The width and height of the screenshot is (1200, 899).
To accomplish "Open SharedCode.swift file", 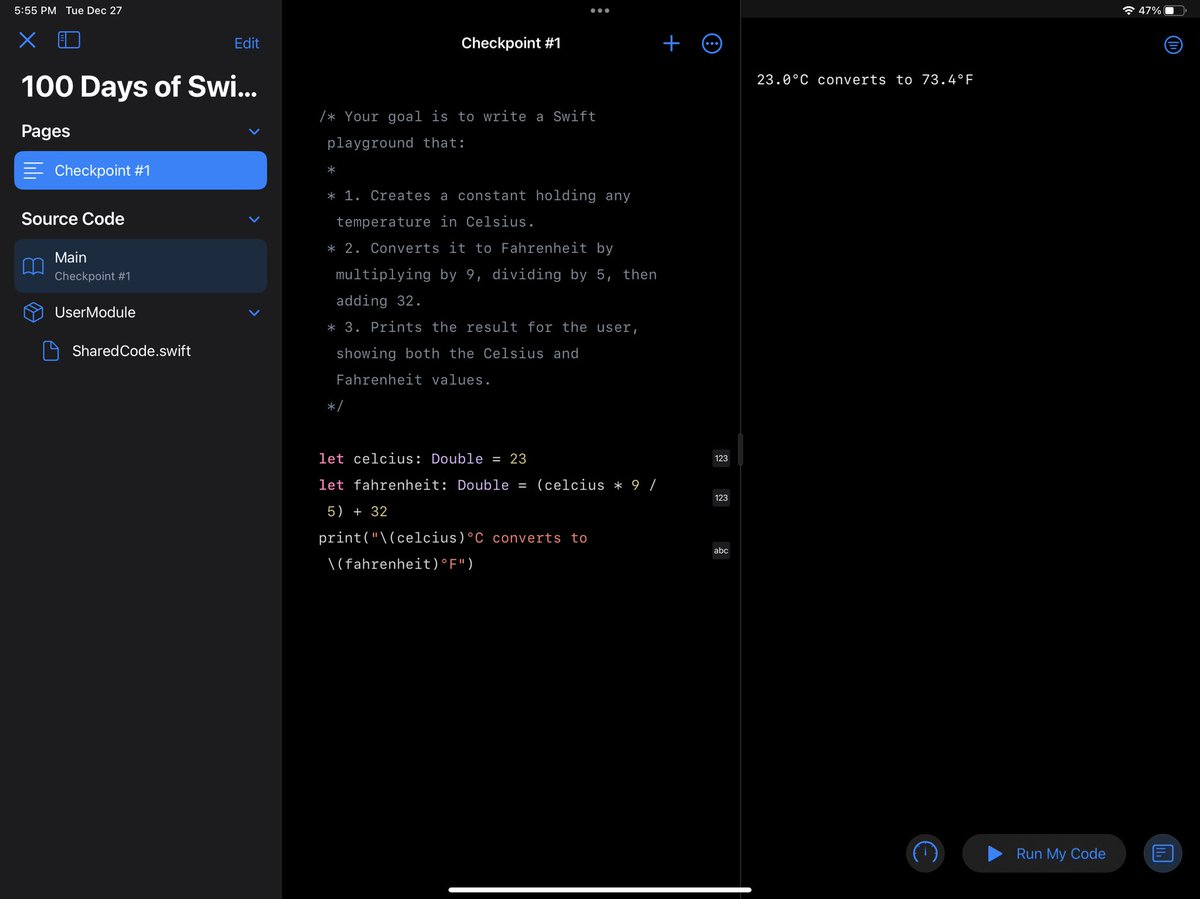I will pyautogui.click(x=131, y=351).
